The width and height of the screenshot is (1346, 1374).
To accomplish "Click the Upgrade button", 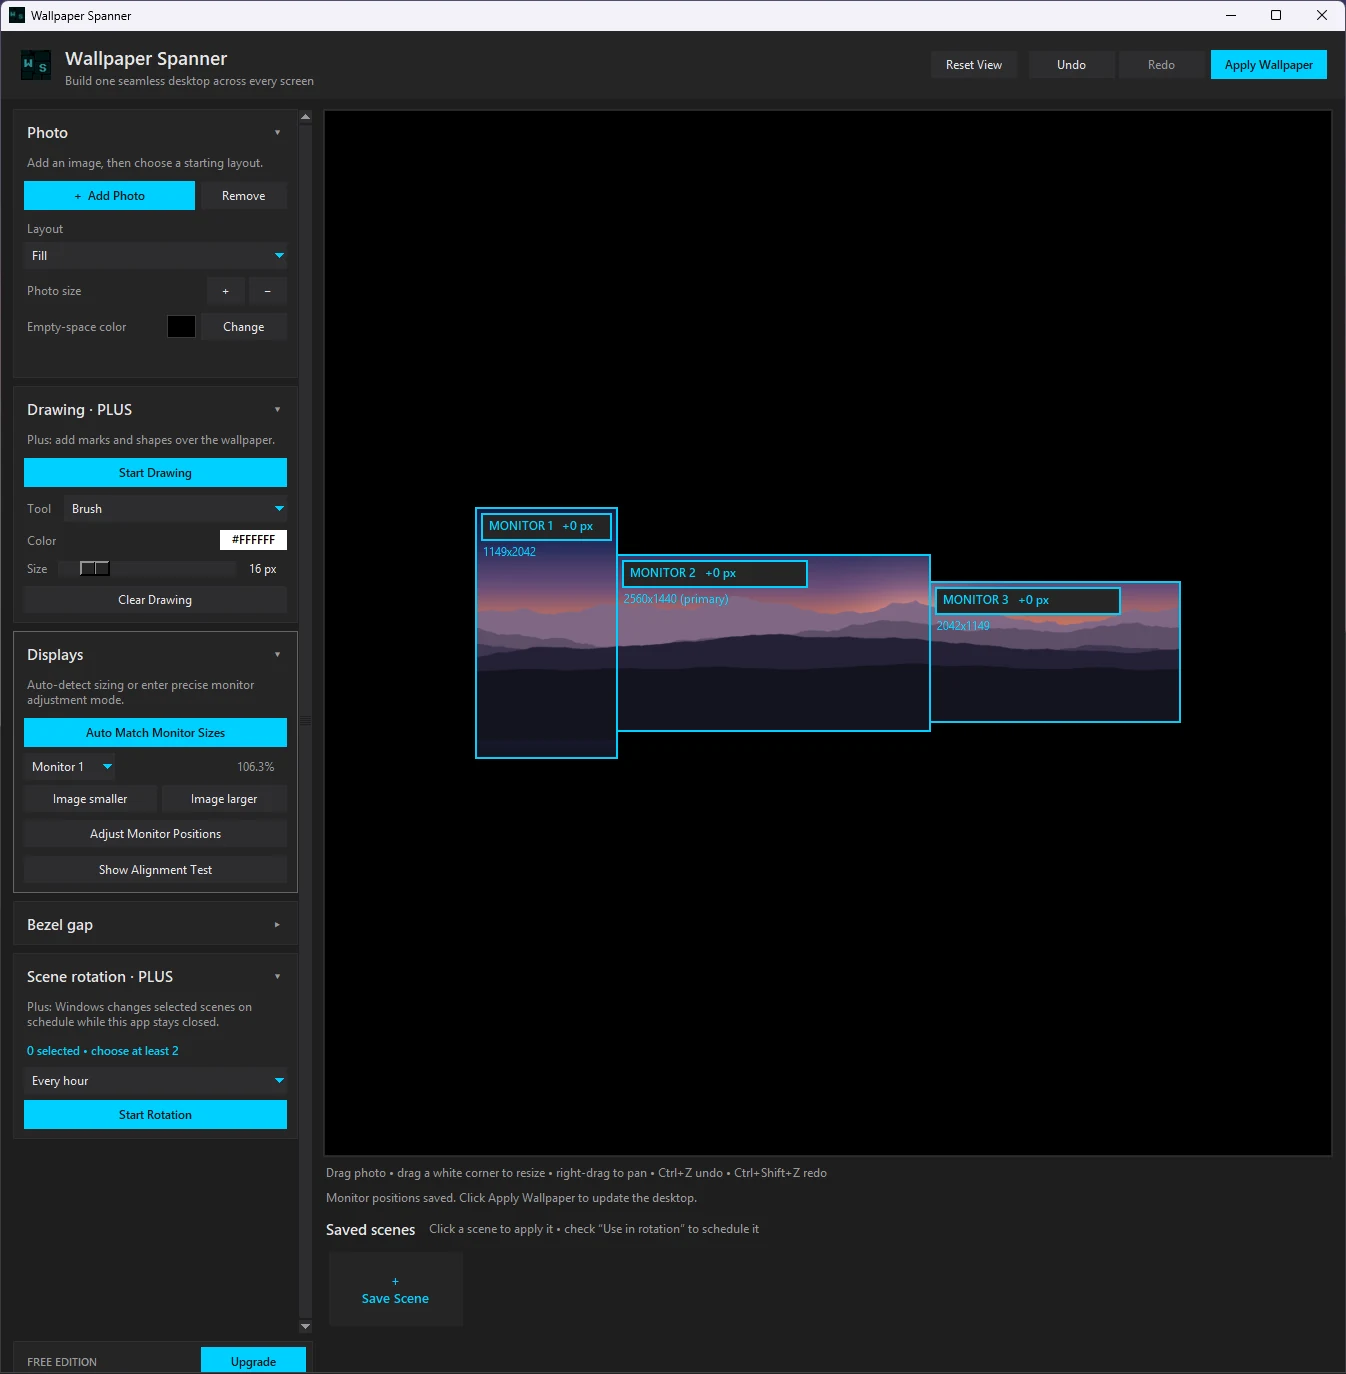I will (253, 1361).
